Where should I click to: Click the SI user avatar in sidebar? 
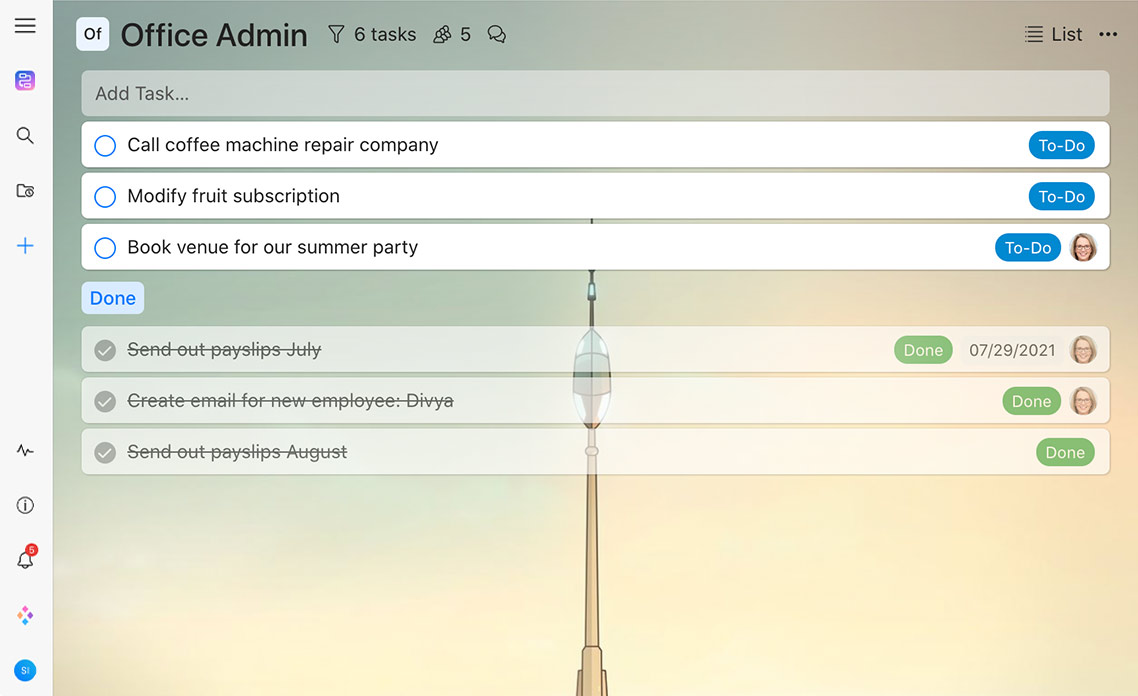click(25, 670)
